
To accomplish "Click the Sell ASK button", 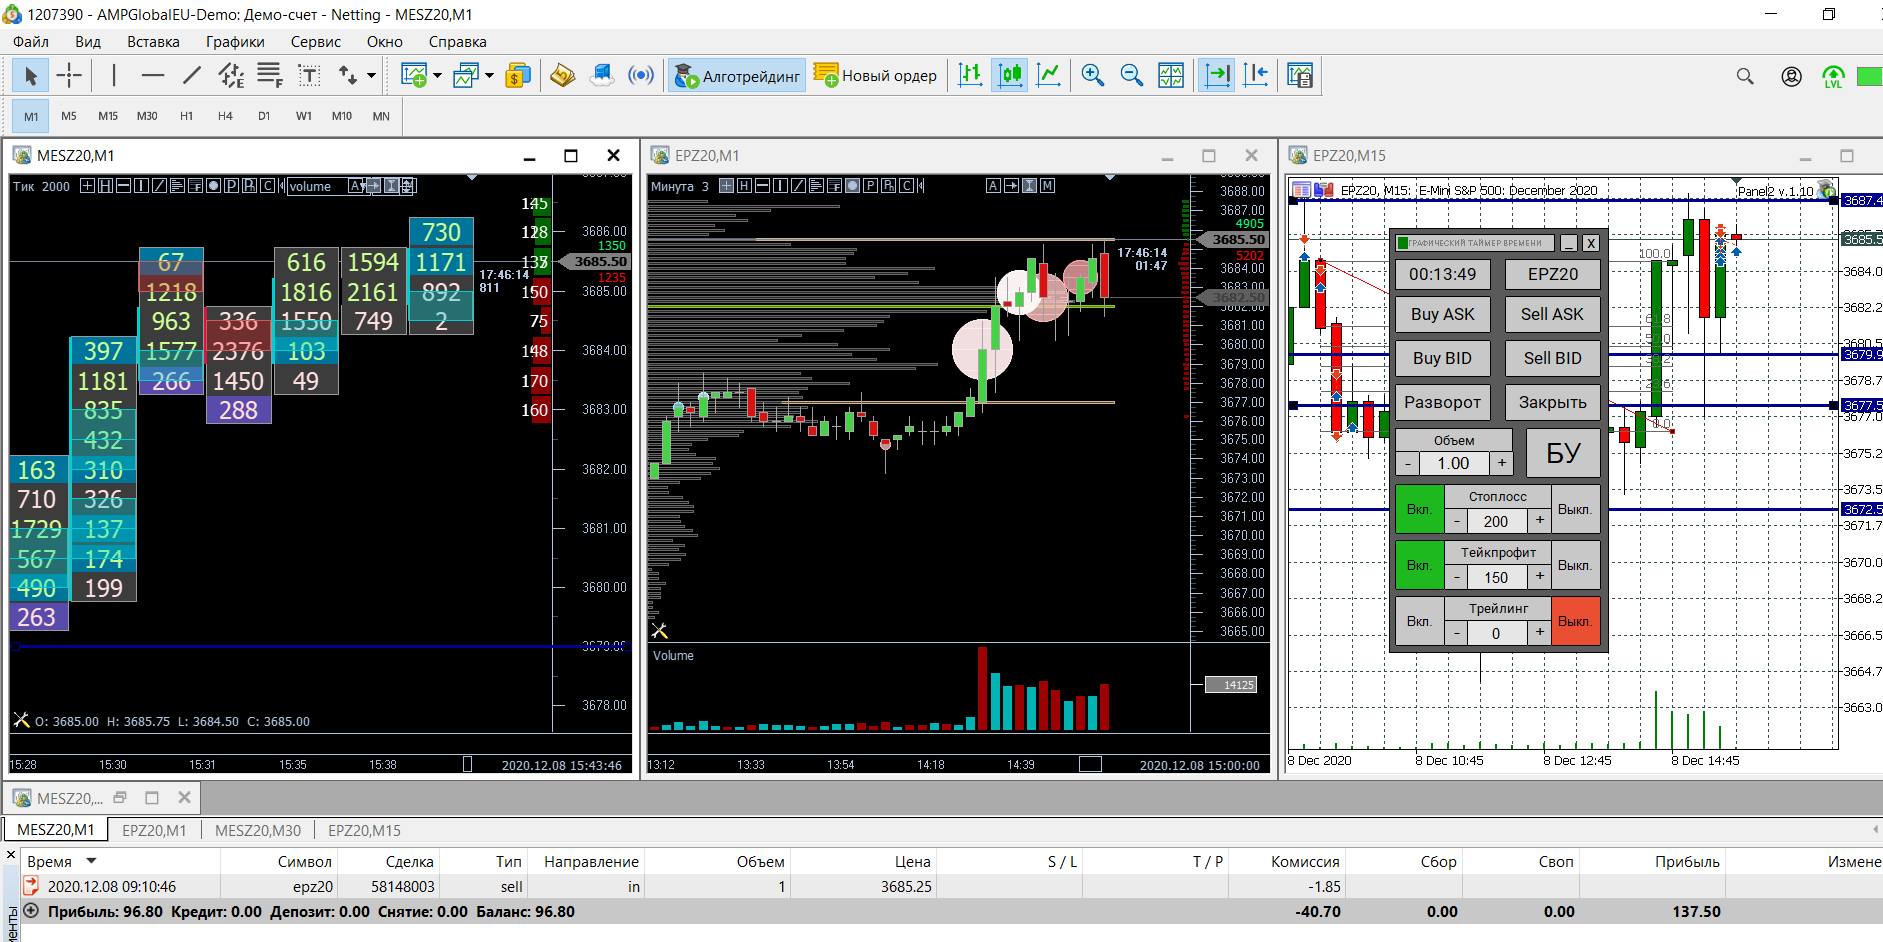I will 1552,314.
